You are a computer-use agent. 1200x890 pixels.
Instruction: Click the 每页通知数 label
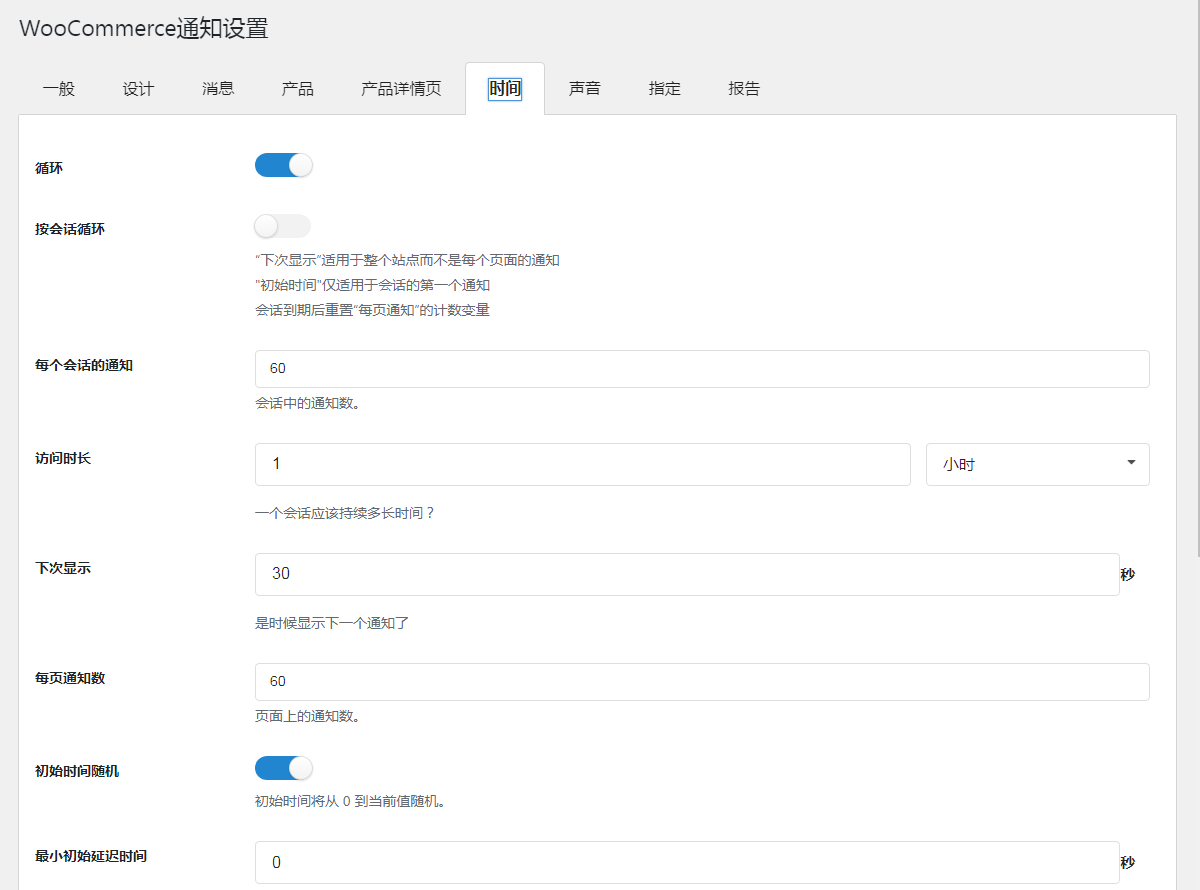70,678
